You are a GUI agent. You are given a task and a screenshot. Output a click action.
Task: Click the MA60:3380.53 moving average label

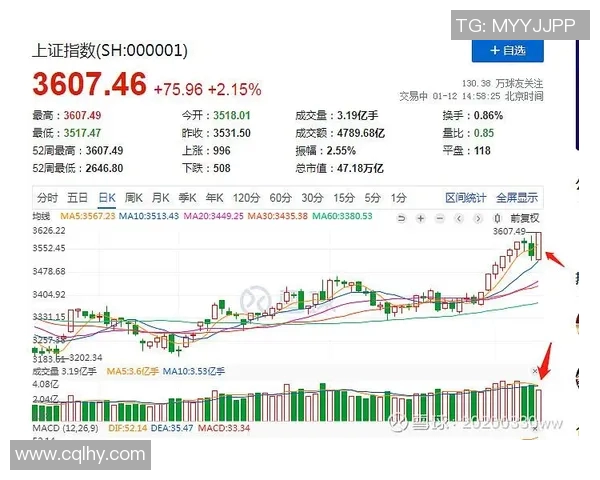pyautogui.click(x=342, y=216)
